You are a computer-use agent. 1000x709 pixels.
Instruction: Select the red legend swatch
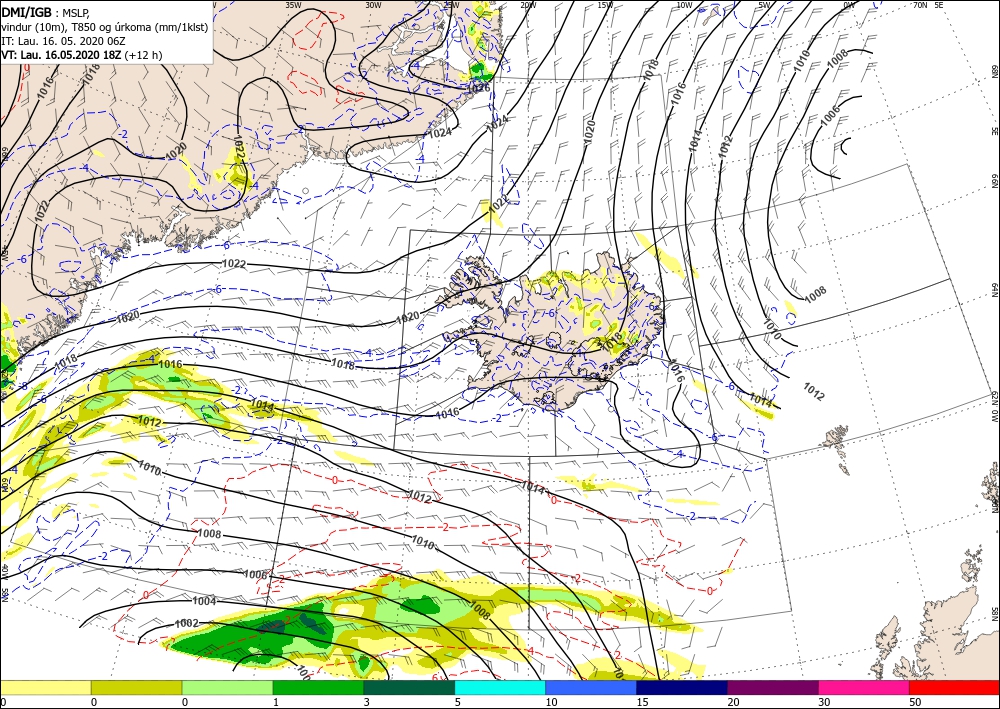954,687
